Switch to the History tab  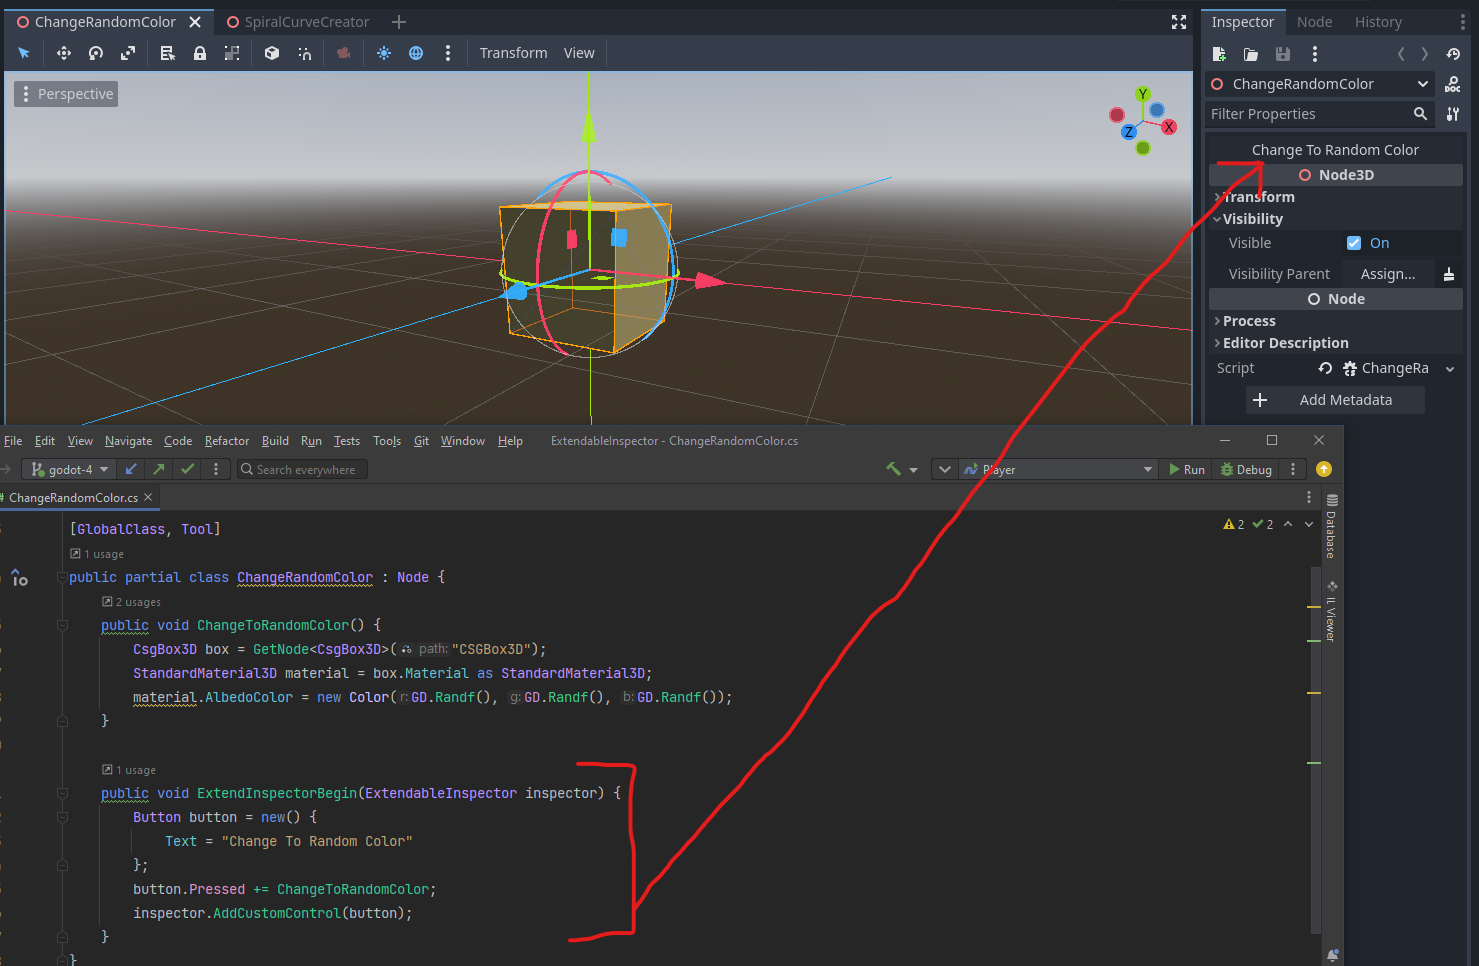coord(1378,22)
